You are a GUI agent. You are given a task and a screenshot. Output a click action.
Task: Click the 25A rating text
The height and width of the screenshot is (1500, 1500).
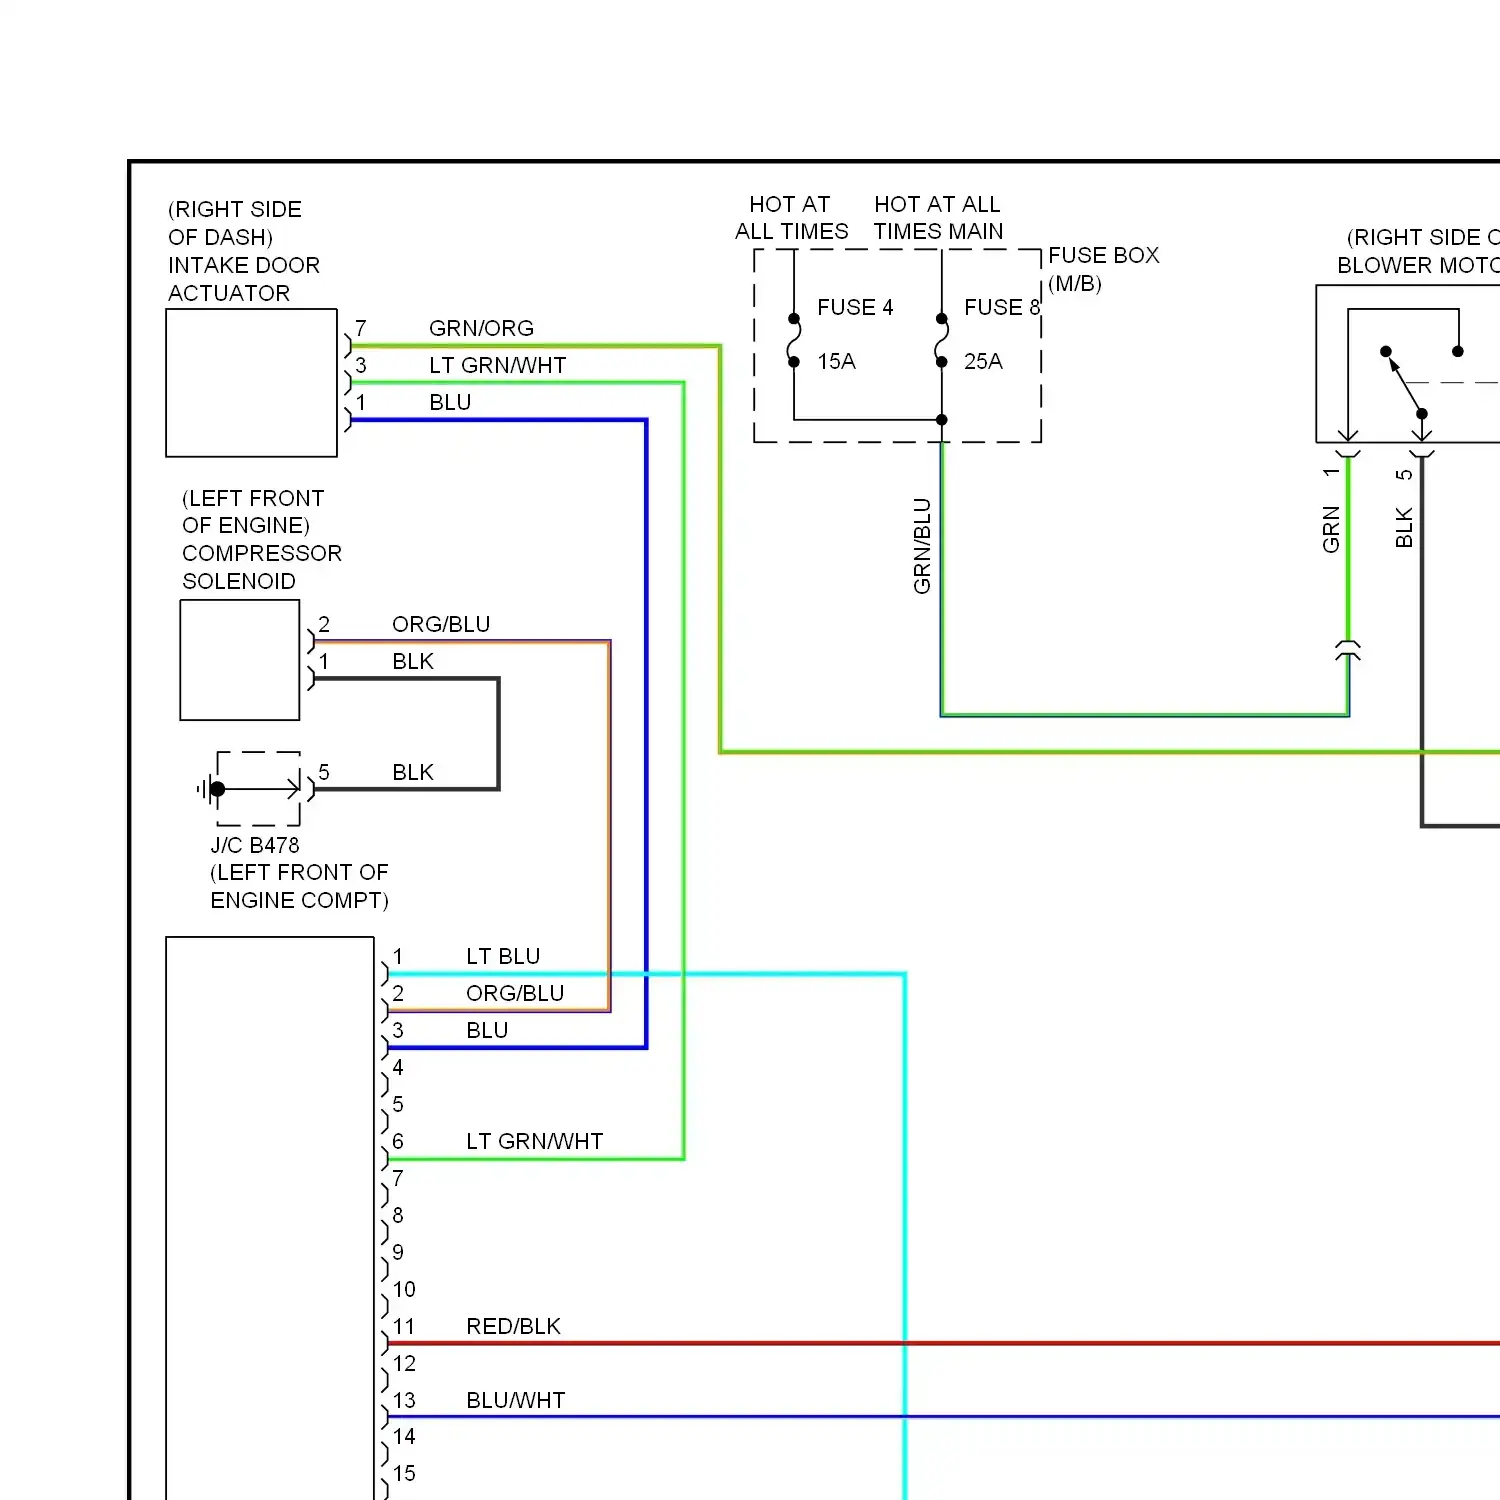click(983, 361)
